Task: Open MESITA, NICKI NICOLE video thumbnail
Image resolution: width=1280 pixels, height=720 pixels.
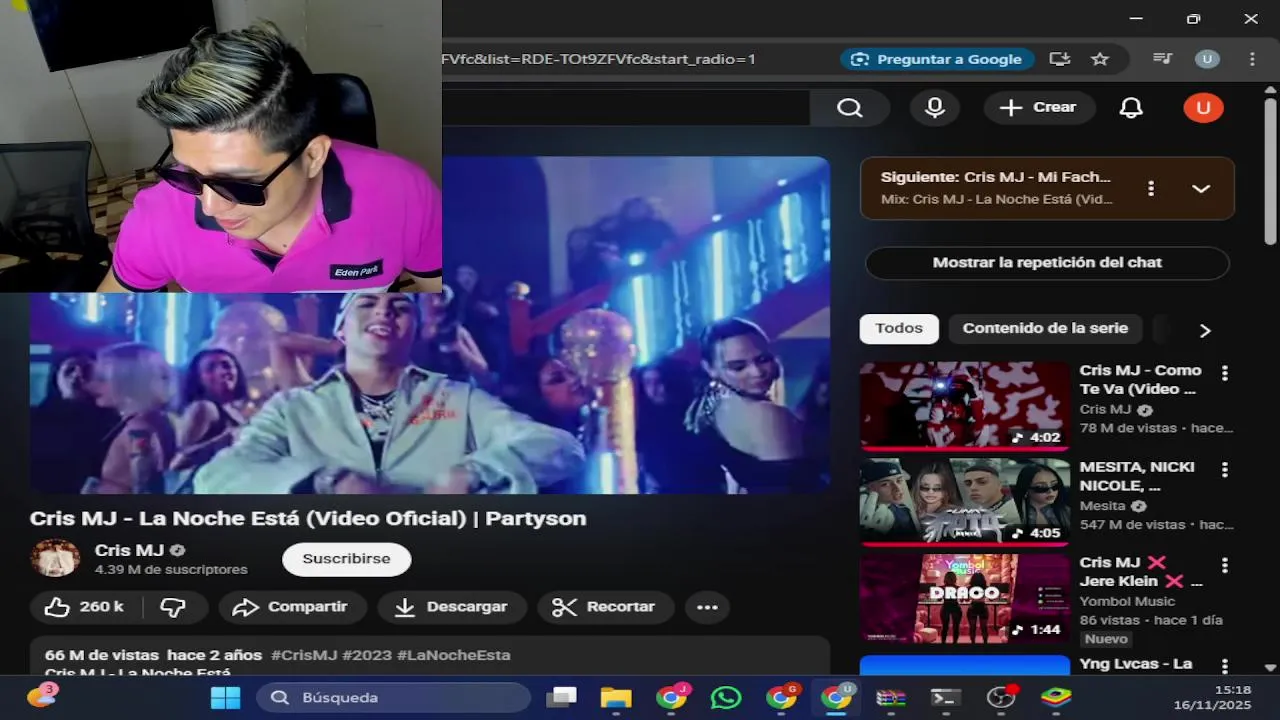Action: [x=964, y=501]
